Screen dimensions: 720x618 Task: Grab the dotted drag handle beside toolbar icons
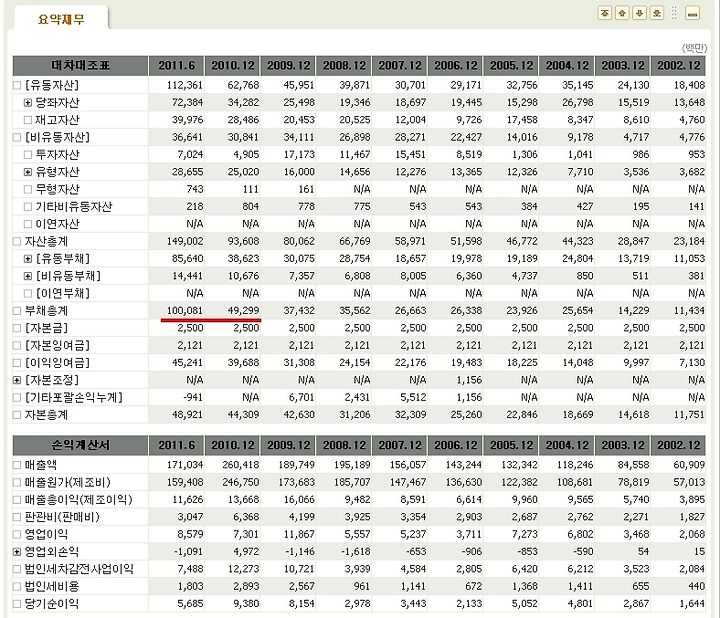pyautogui.click(x=675, y=13)
